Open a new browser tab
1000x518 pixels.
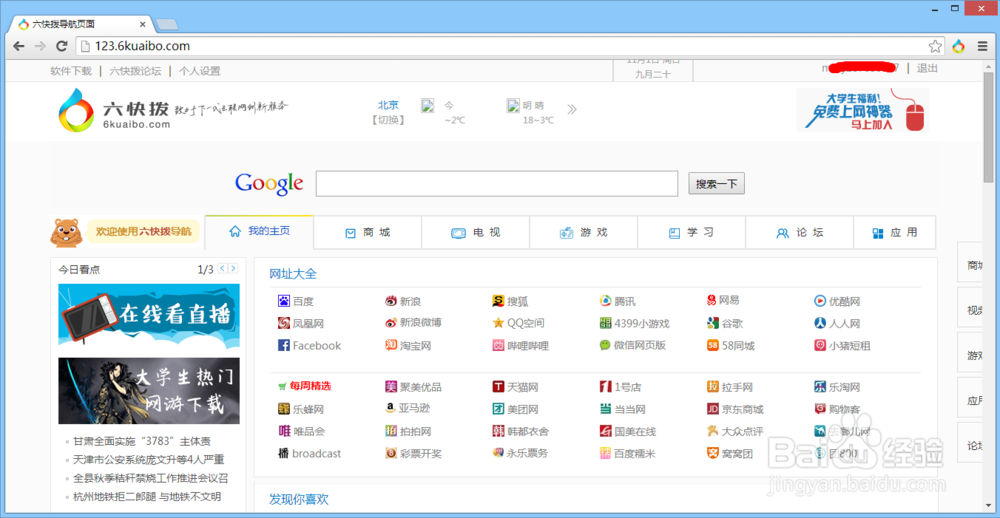click(167, 24)
